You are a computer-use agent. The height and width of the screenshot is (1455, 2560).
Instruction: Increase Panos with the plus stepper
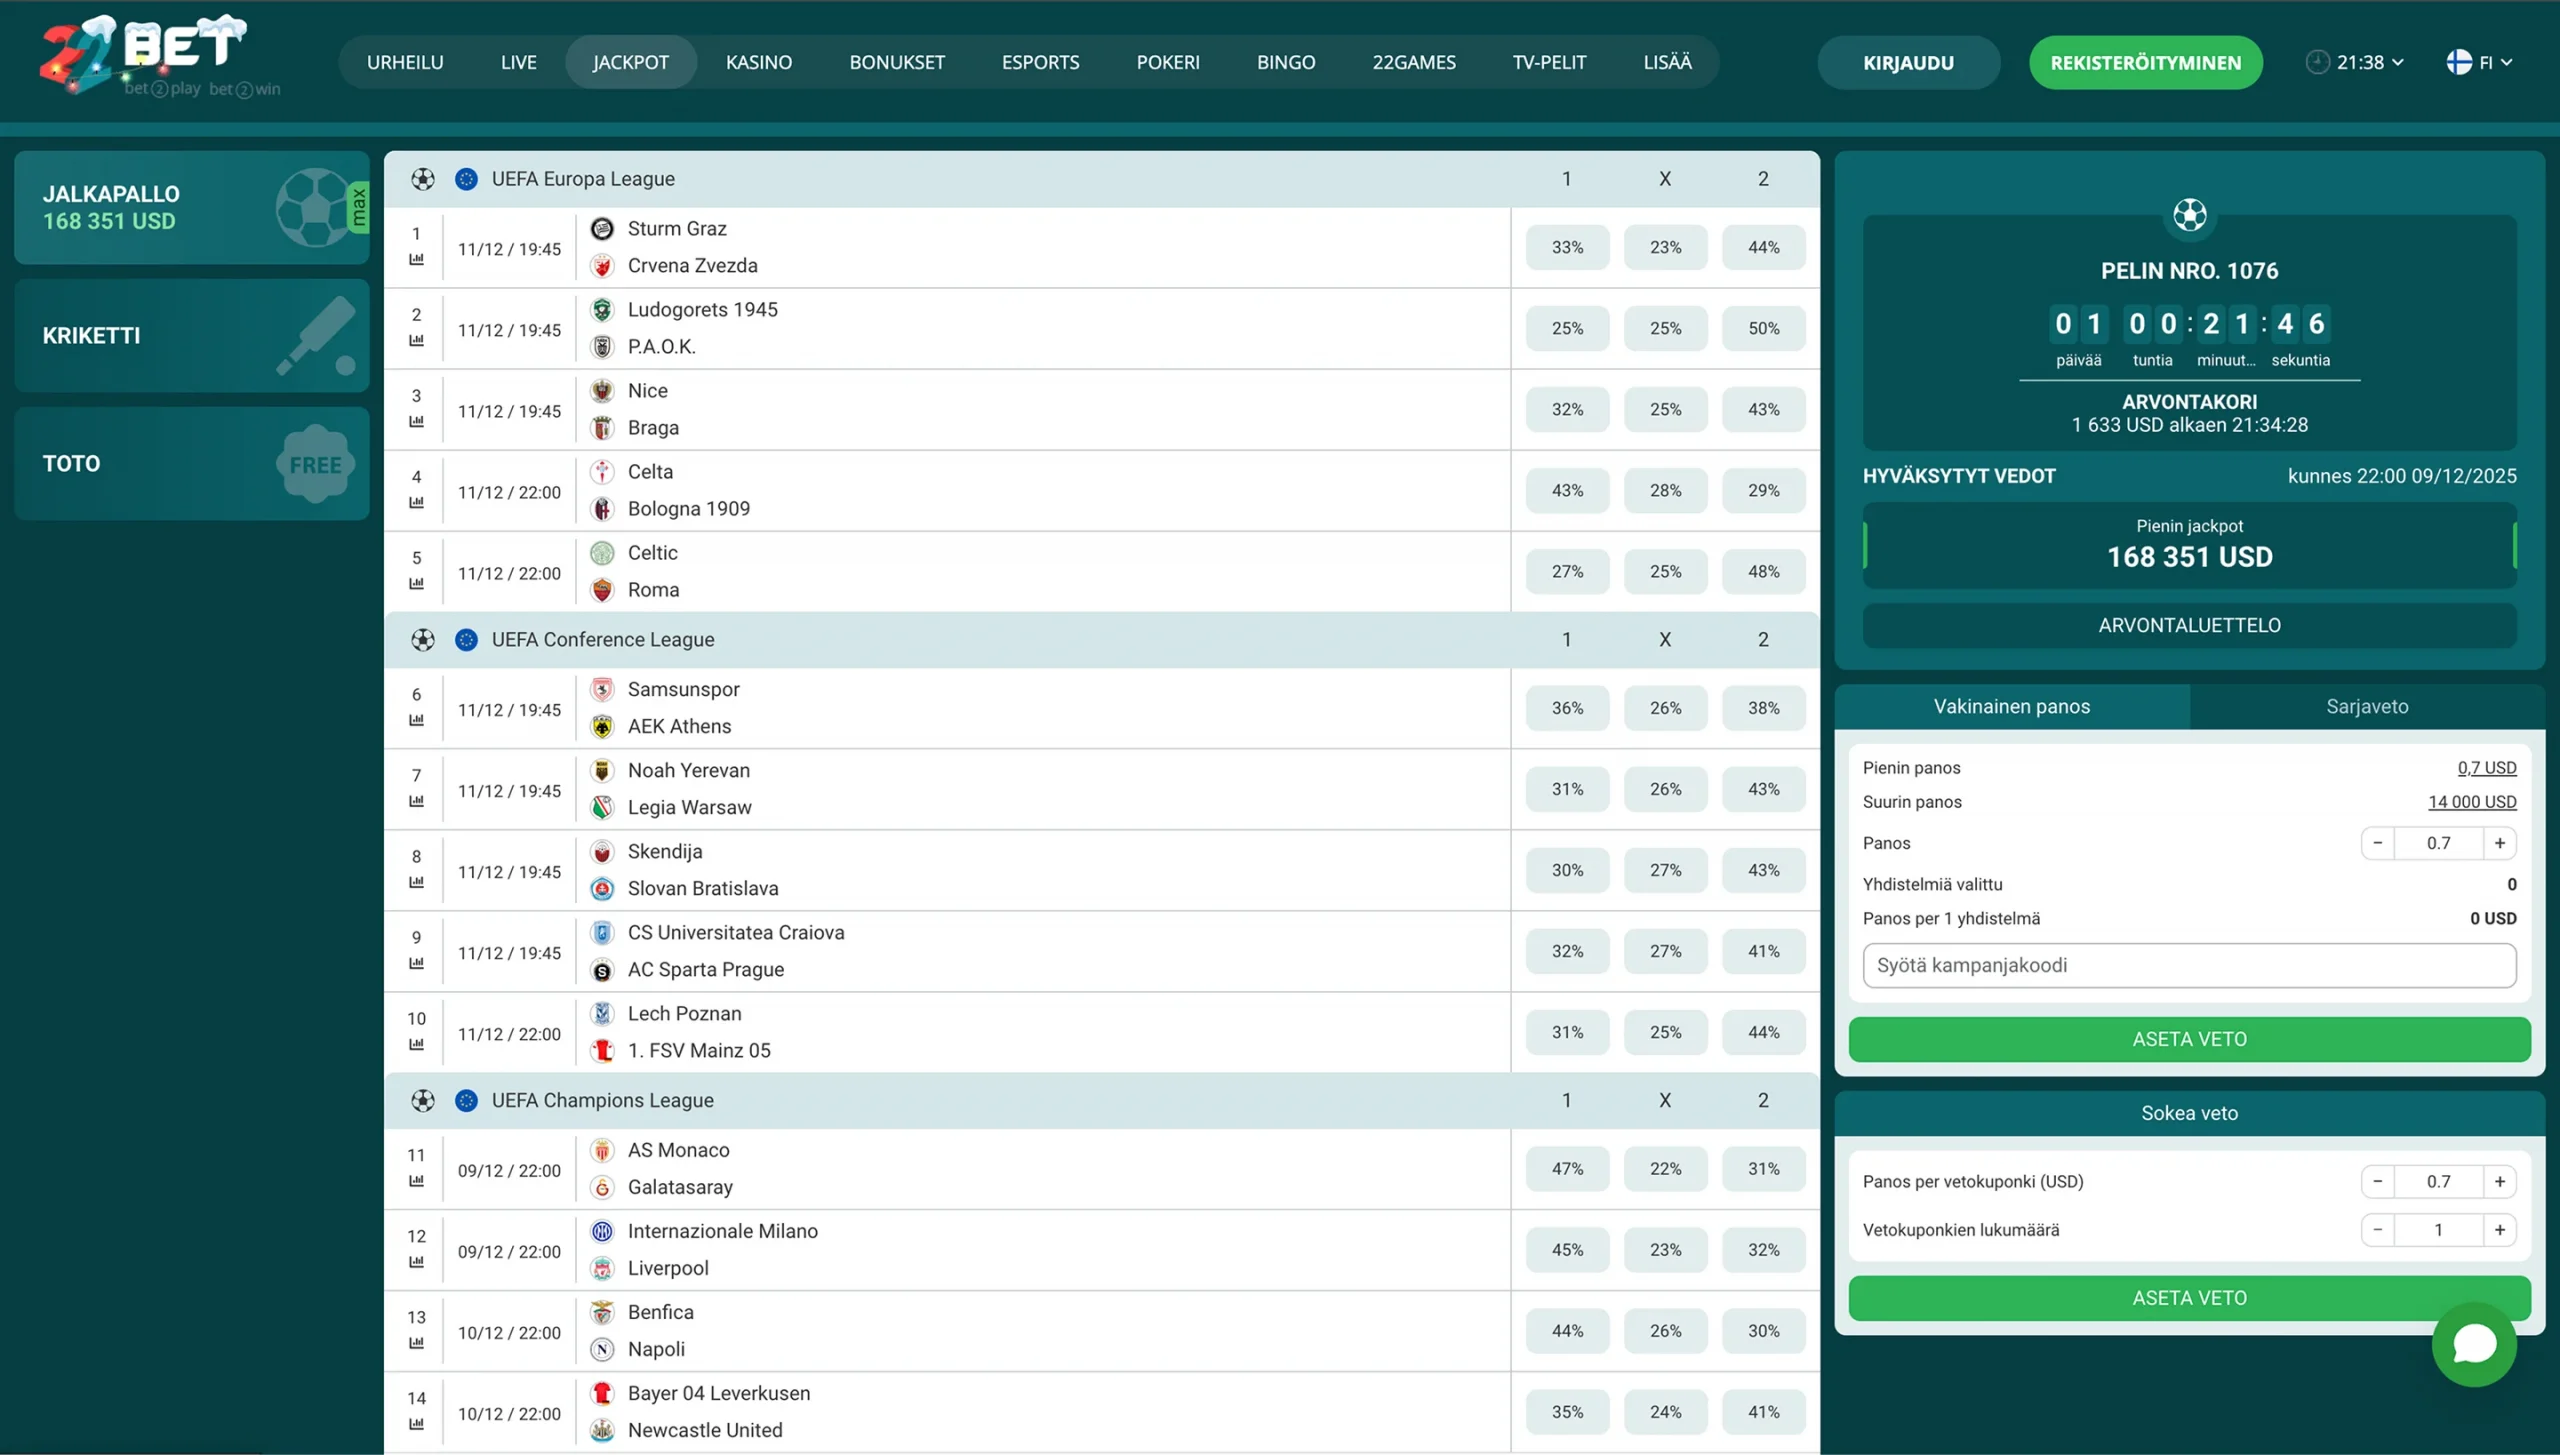tap(2501, 843)
